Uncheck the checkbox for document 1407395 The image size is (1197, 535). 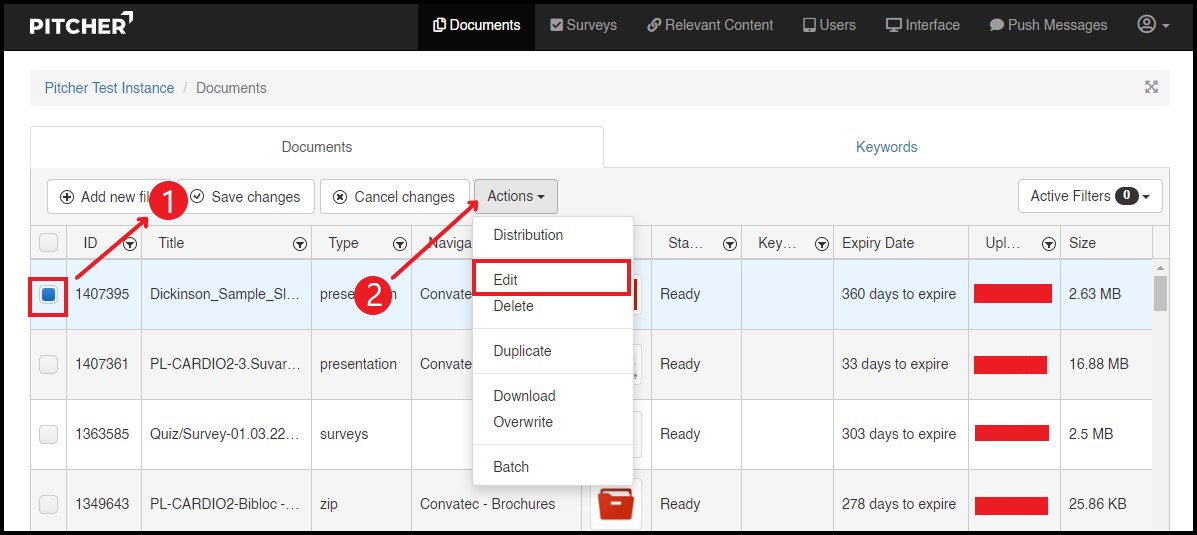48,295
